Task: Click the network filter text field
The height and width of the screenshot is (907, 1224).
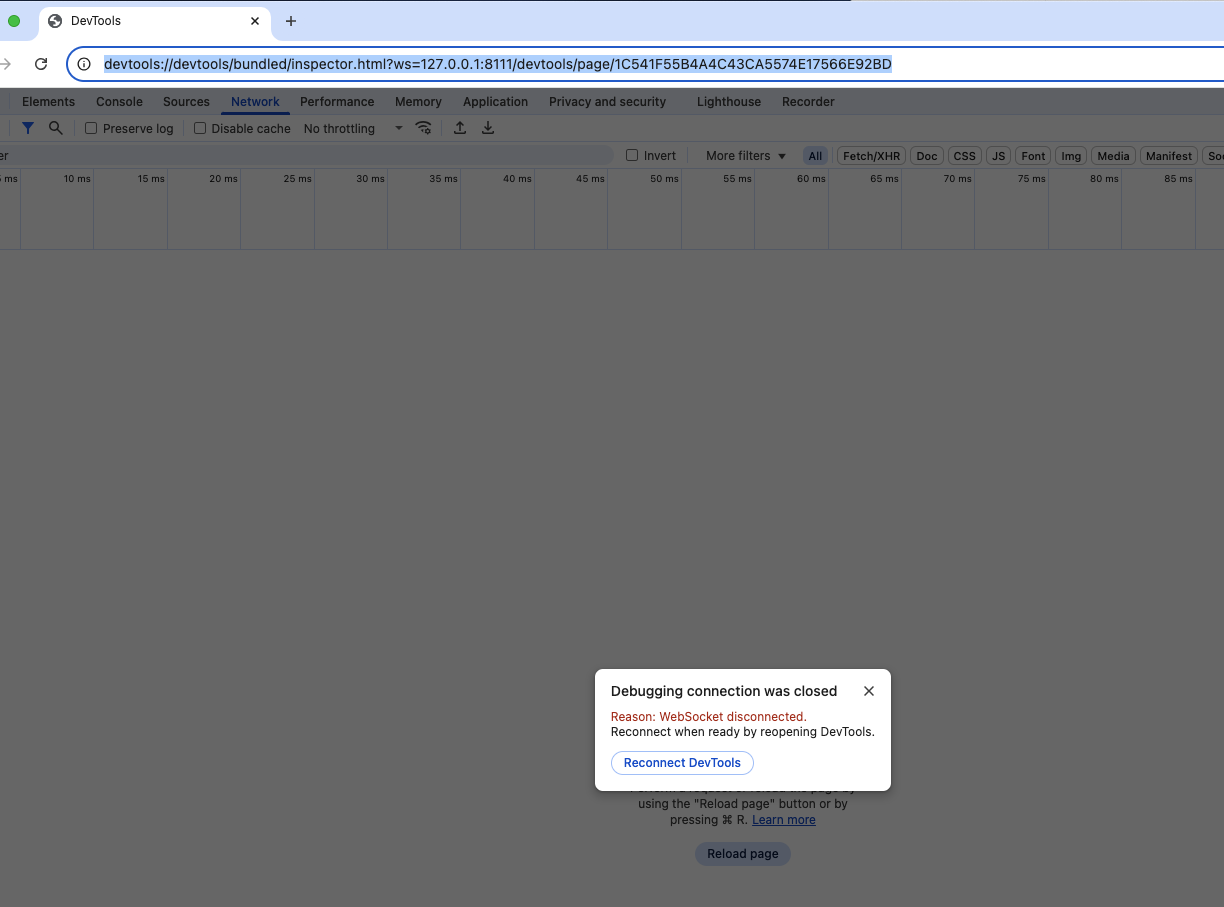Action: point(305,155)
